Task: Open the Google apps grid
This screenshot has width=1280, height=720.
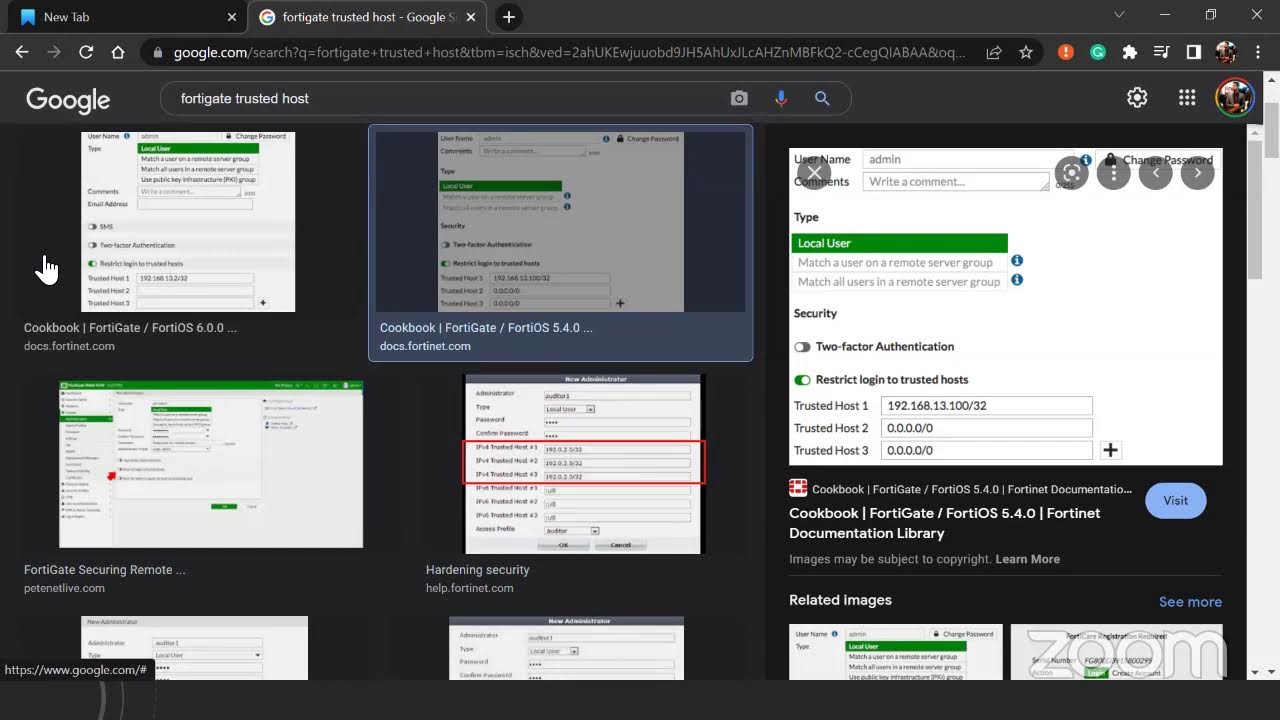Action: tap(1187, 97)
